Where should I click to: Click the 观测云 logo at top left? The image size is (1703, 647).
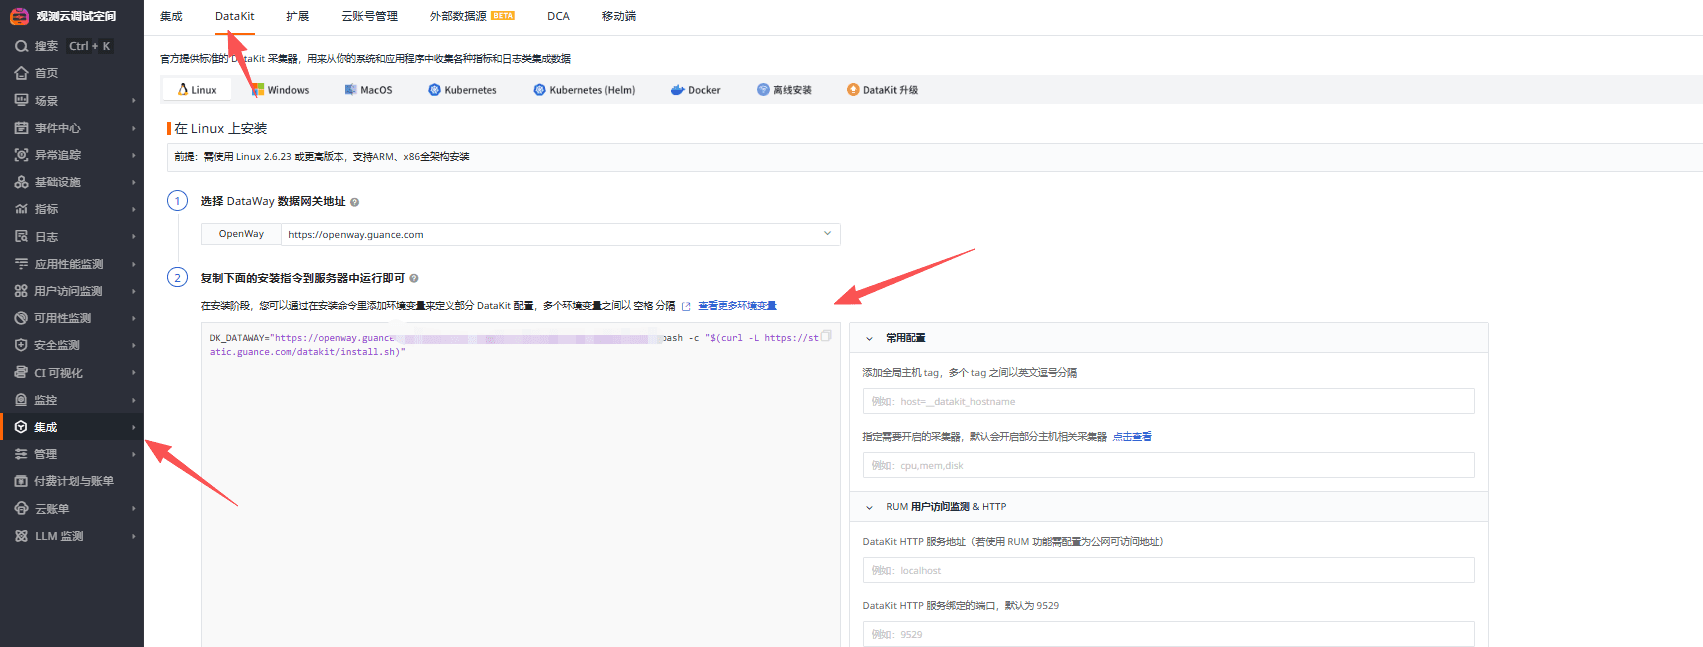click(19, 16)
